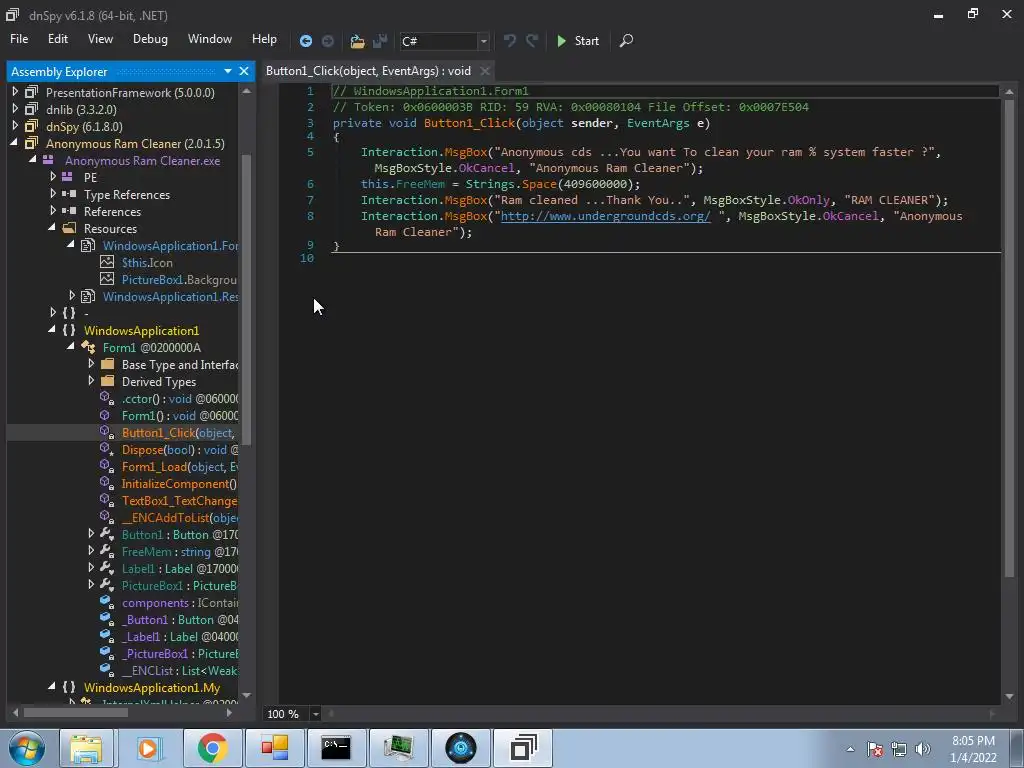Select the TextBox1_TextChanged method
1024x768 pixels.
tap(179, 501)
